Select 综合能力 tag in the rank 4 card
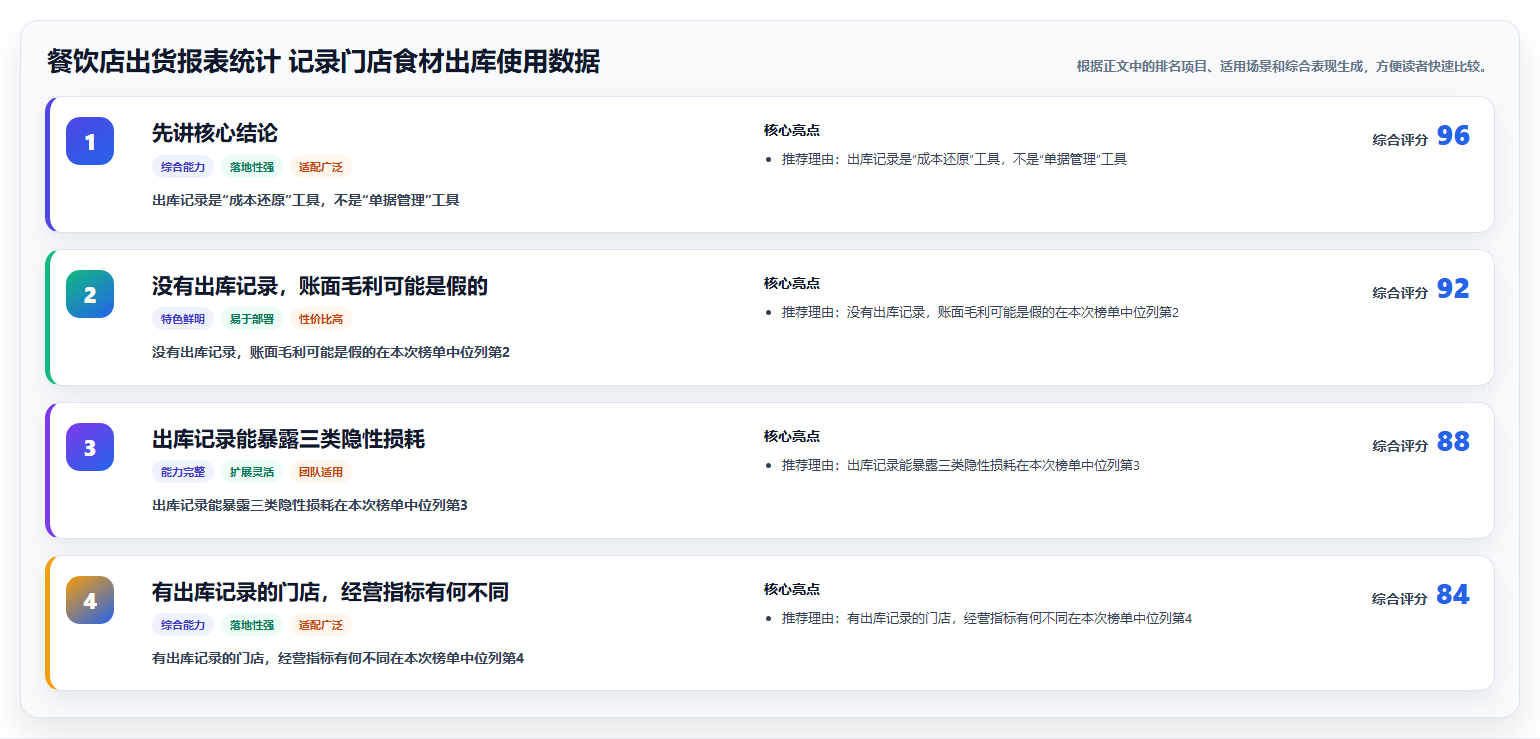The image size is (1540, 739). point(183,625)
